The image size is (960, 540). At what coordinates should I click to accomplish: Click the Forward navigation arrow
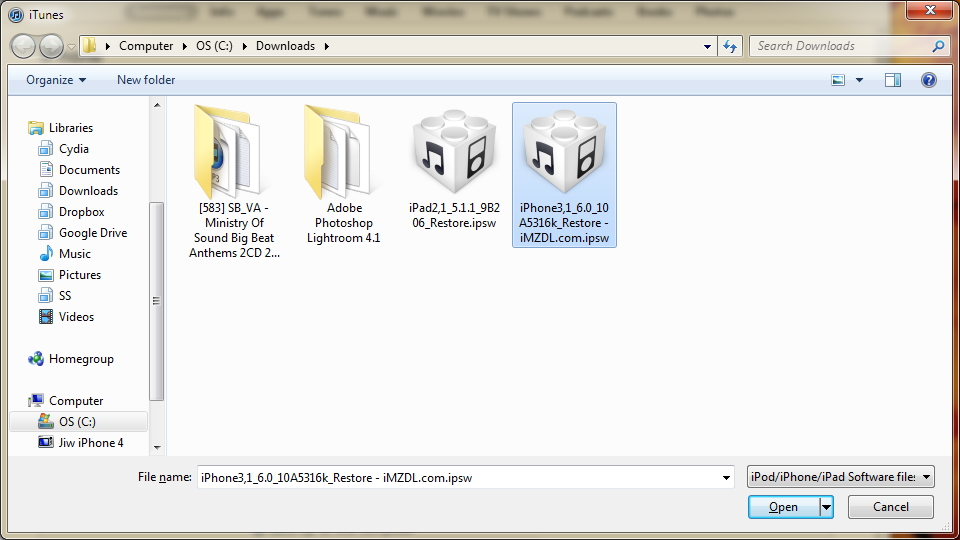pos(51,47)
